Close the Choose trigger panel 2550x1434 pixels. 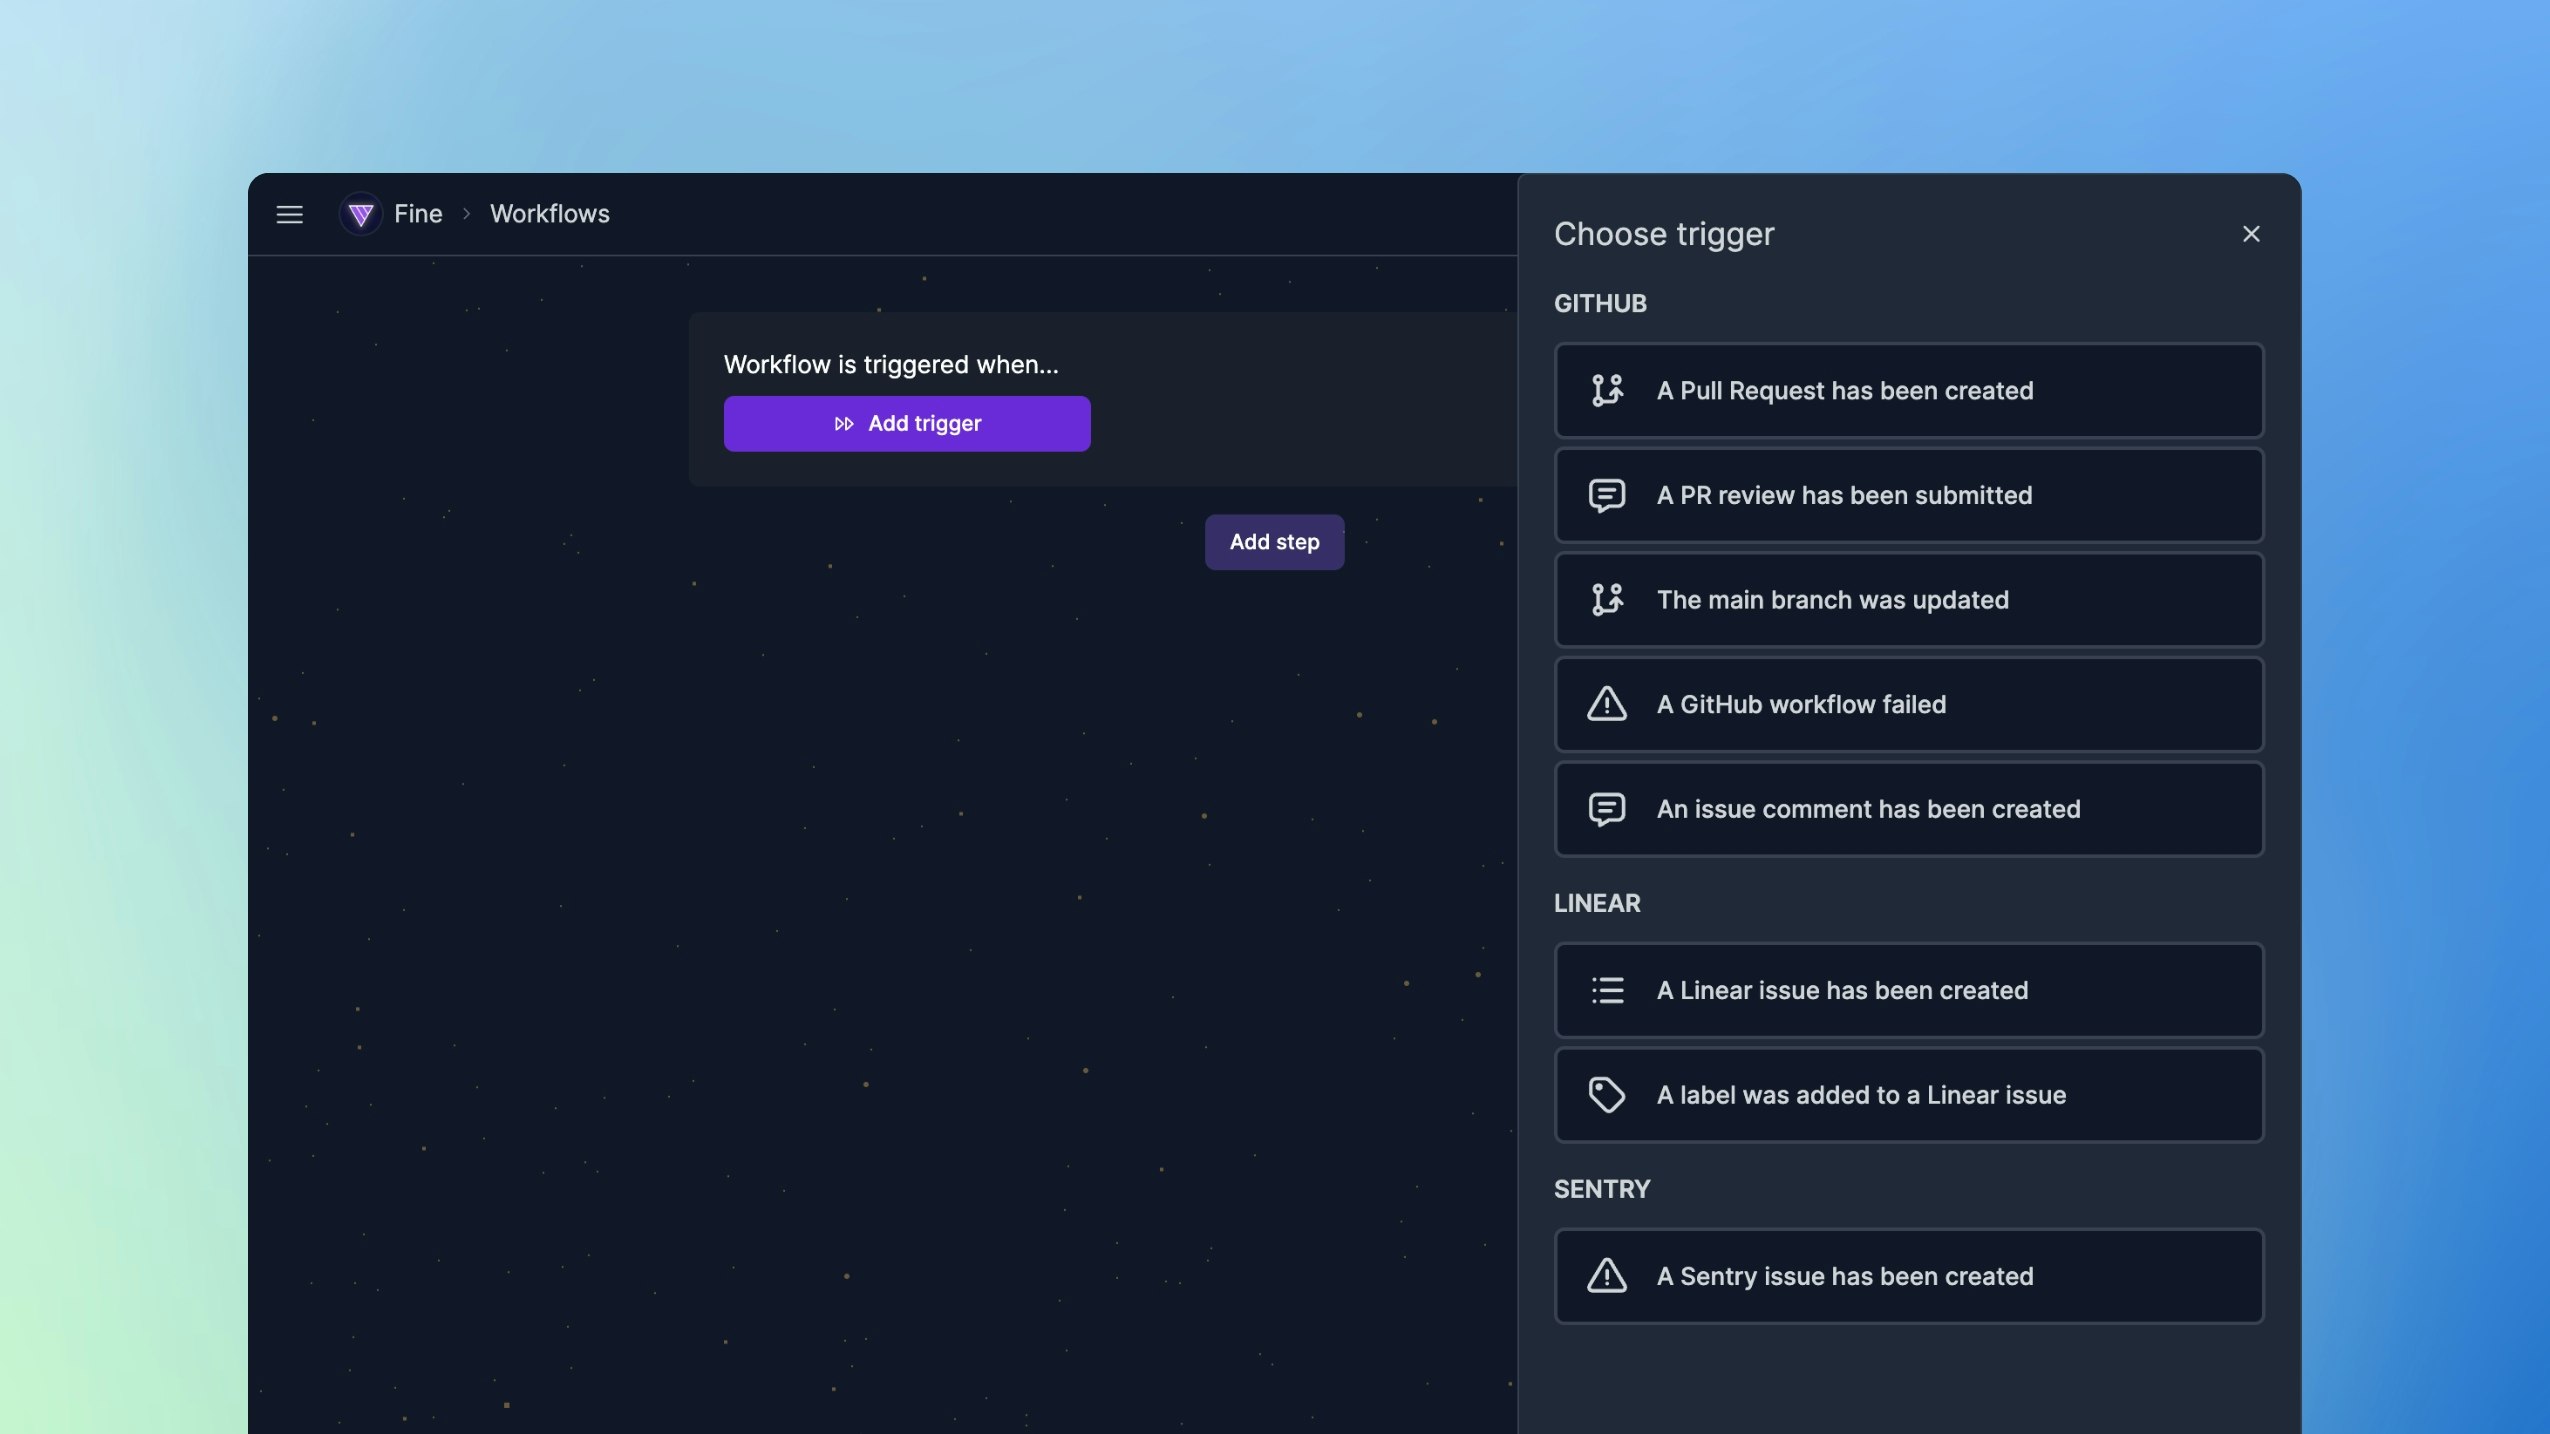(x=2251, y=234)
